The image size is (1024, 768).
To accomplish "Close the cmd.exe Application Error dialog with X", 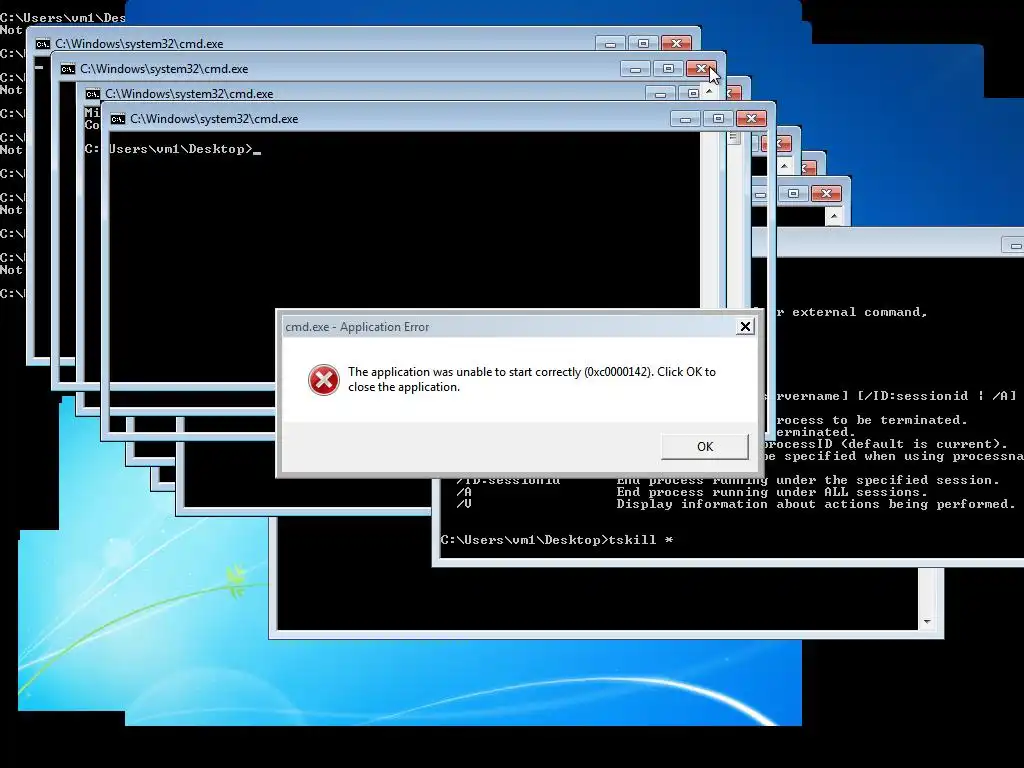I will [745, 327].
